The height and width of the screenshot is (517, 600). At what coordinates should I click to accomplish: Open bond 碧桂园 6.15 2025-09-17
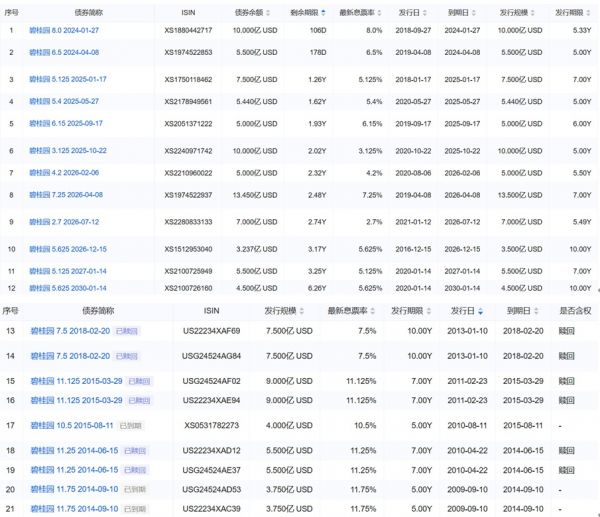[66, 123]
